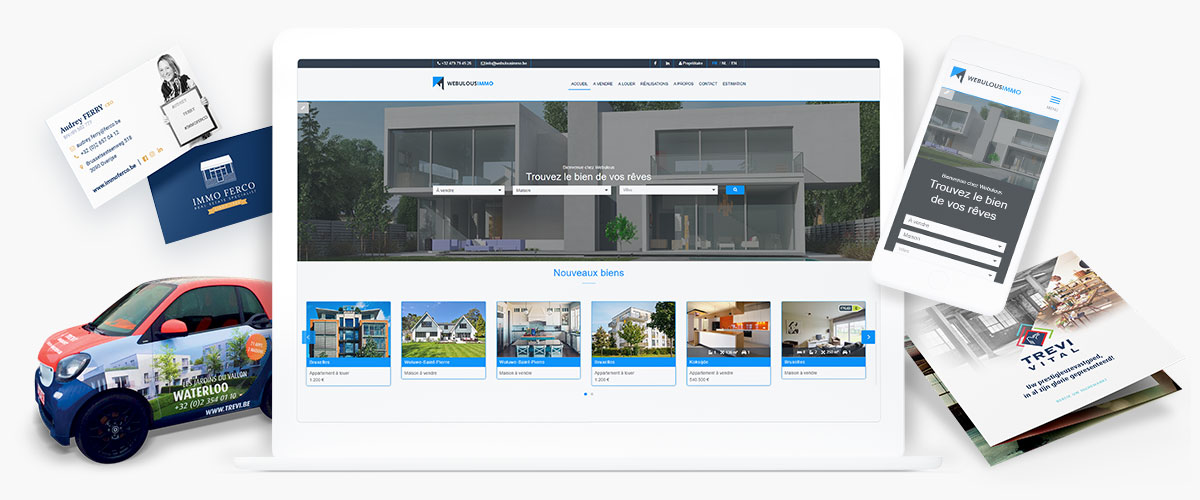1200x500 pixels.
Task: Open the À propos menu item
Action: [x=683, y=84]
